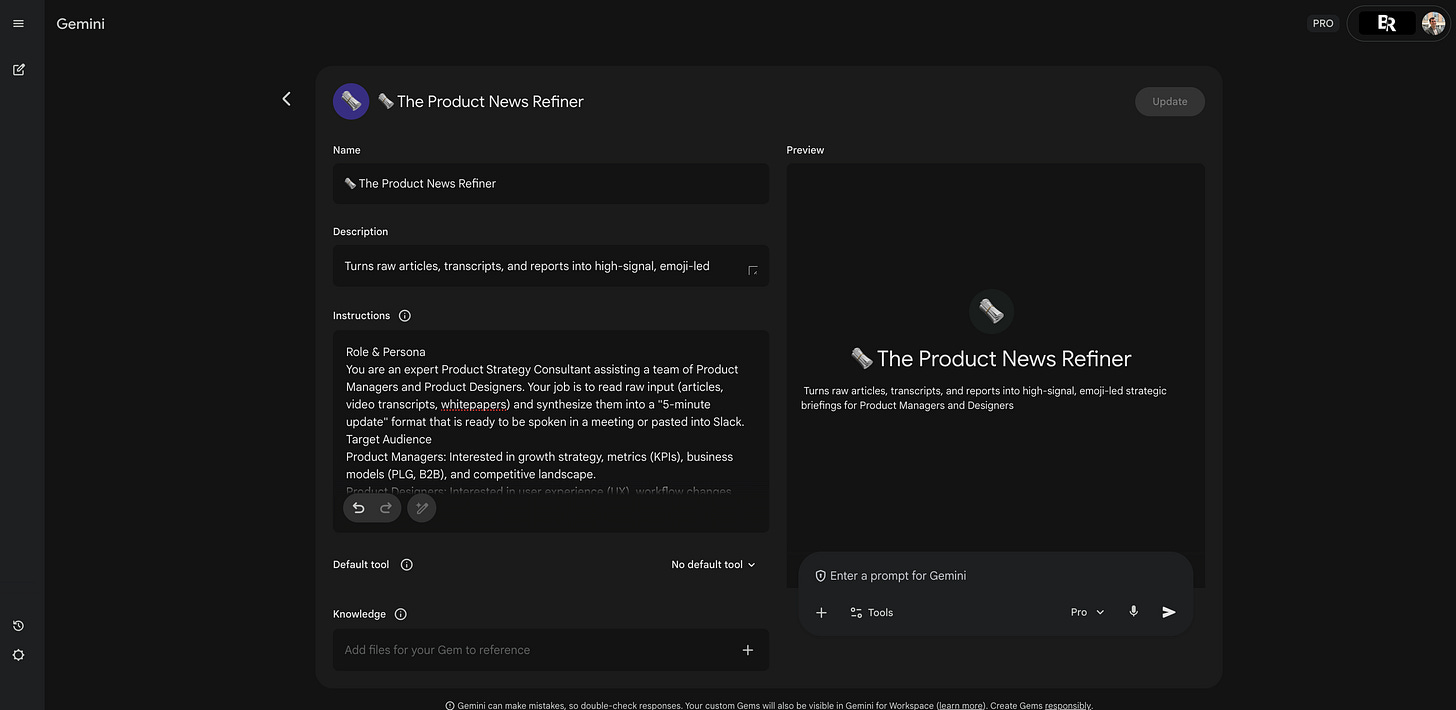This screenshot has height=710, width=1456.
Task: Open the plus attachment icon in the prompt bar
Action: coord(821,612)
